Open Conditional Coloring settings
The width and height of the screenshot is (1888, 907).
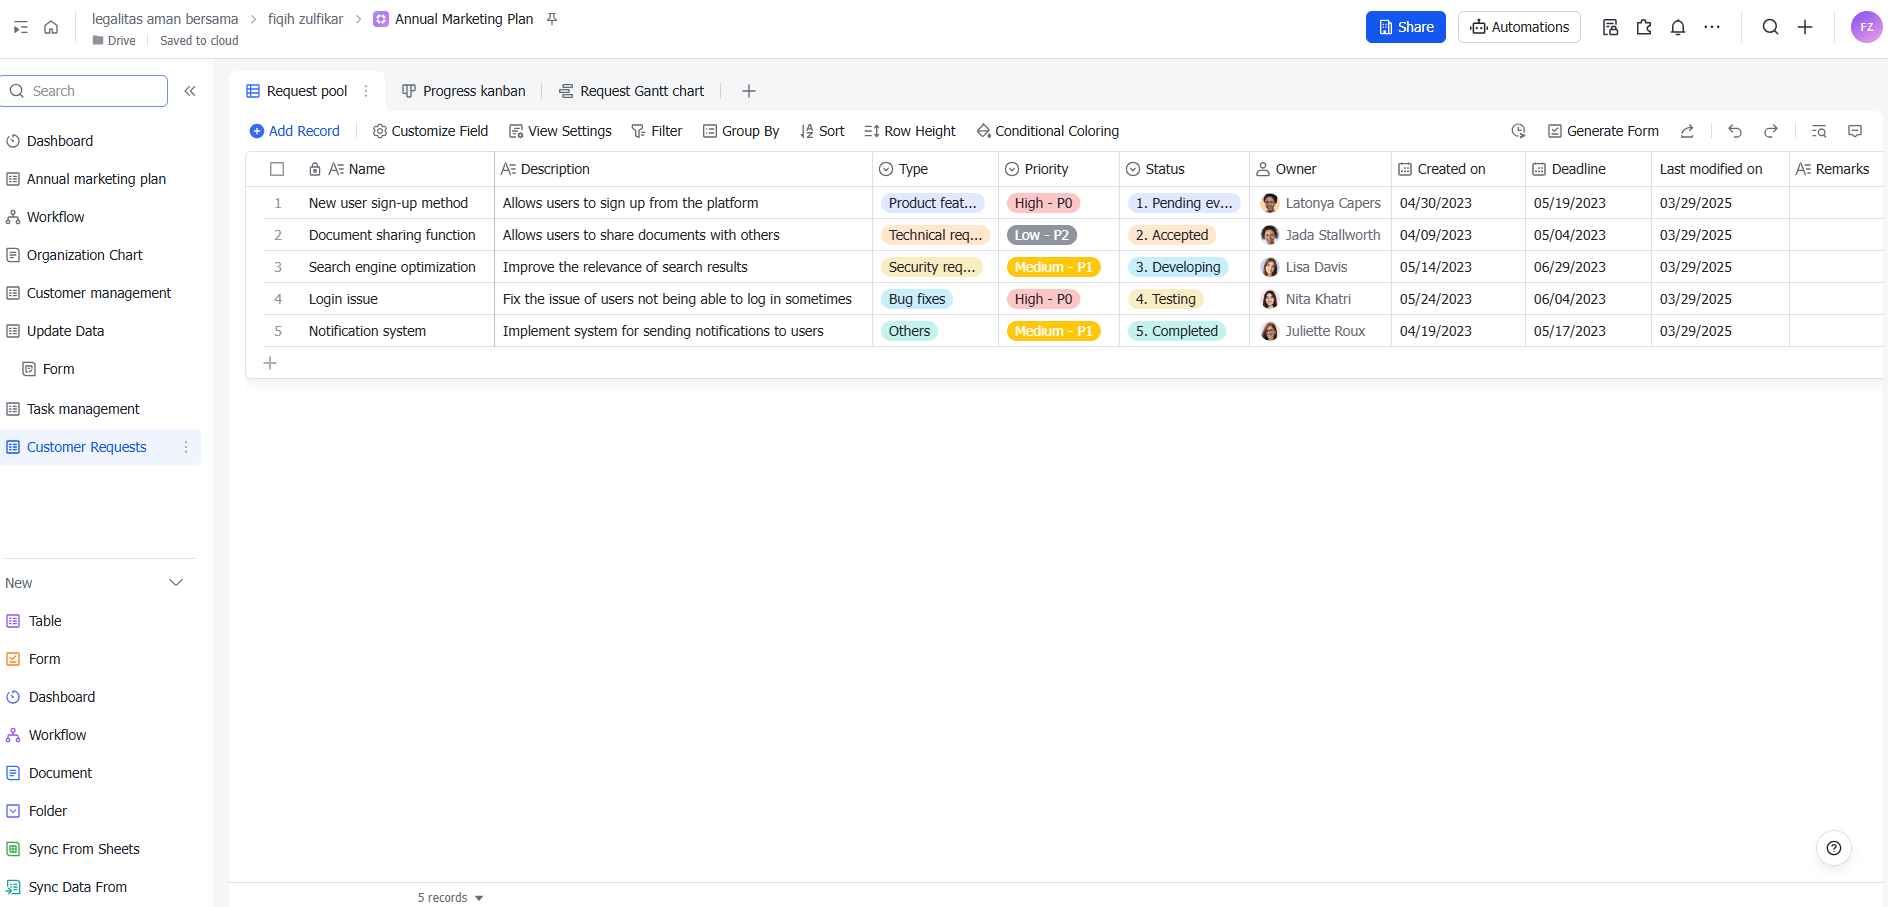click(1047, 131)
